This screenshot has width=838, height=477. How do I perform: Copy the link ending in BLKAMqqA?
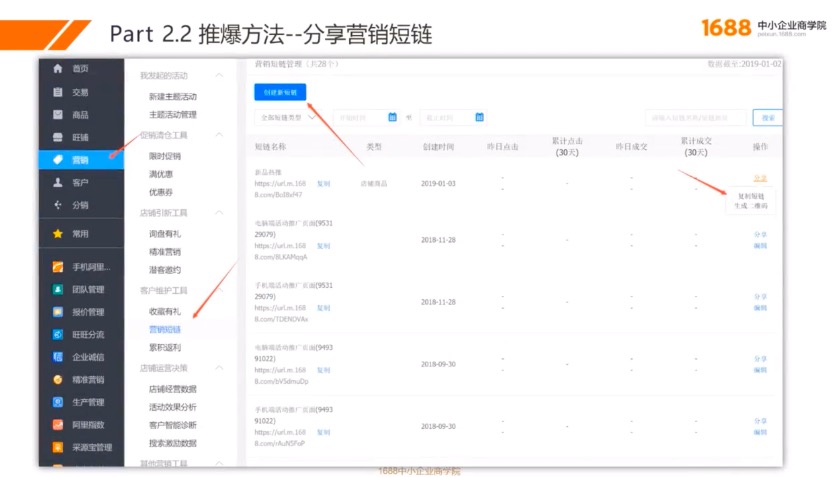click(323, 246)
